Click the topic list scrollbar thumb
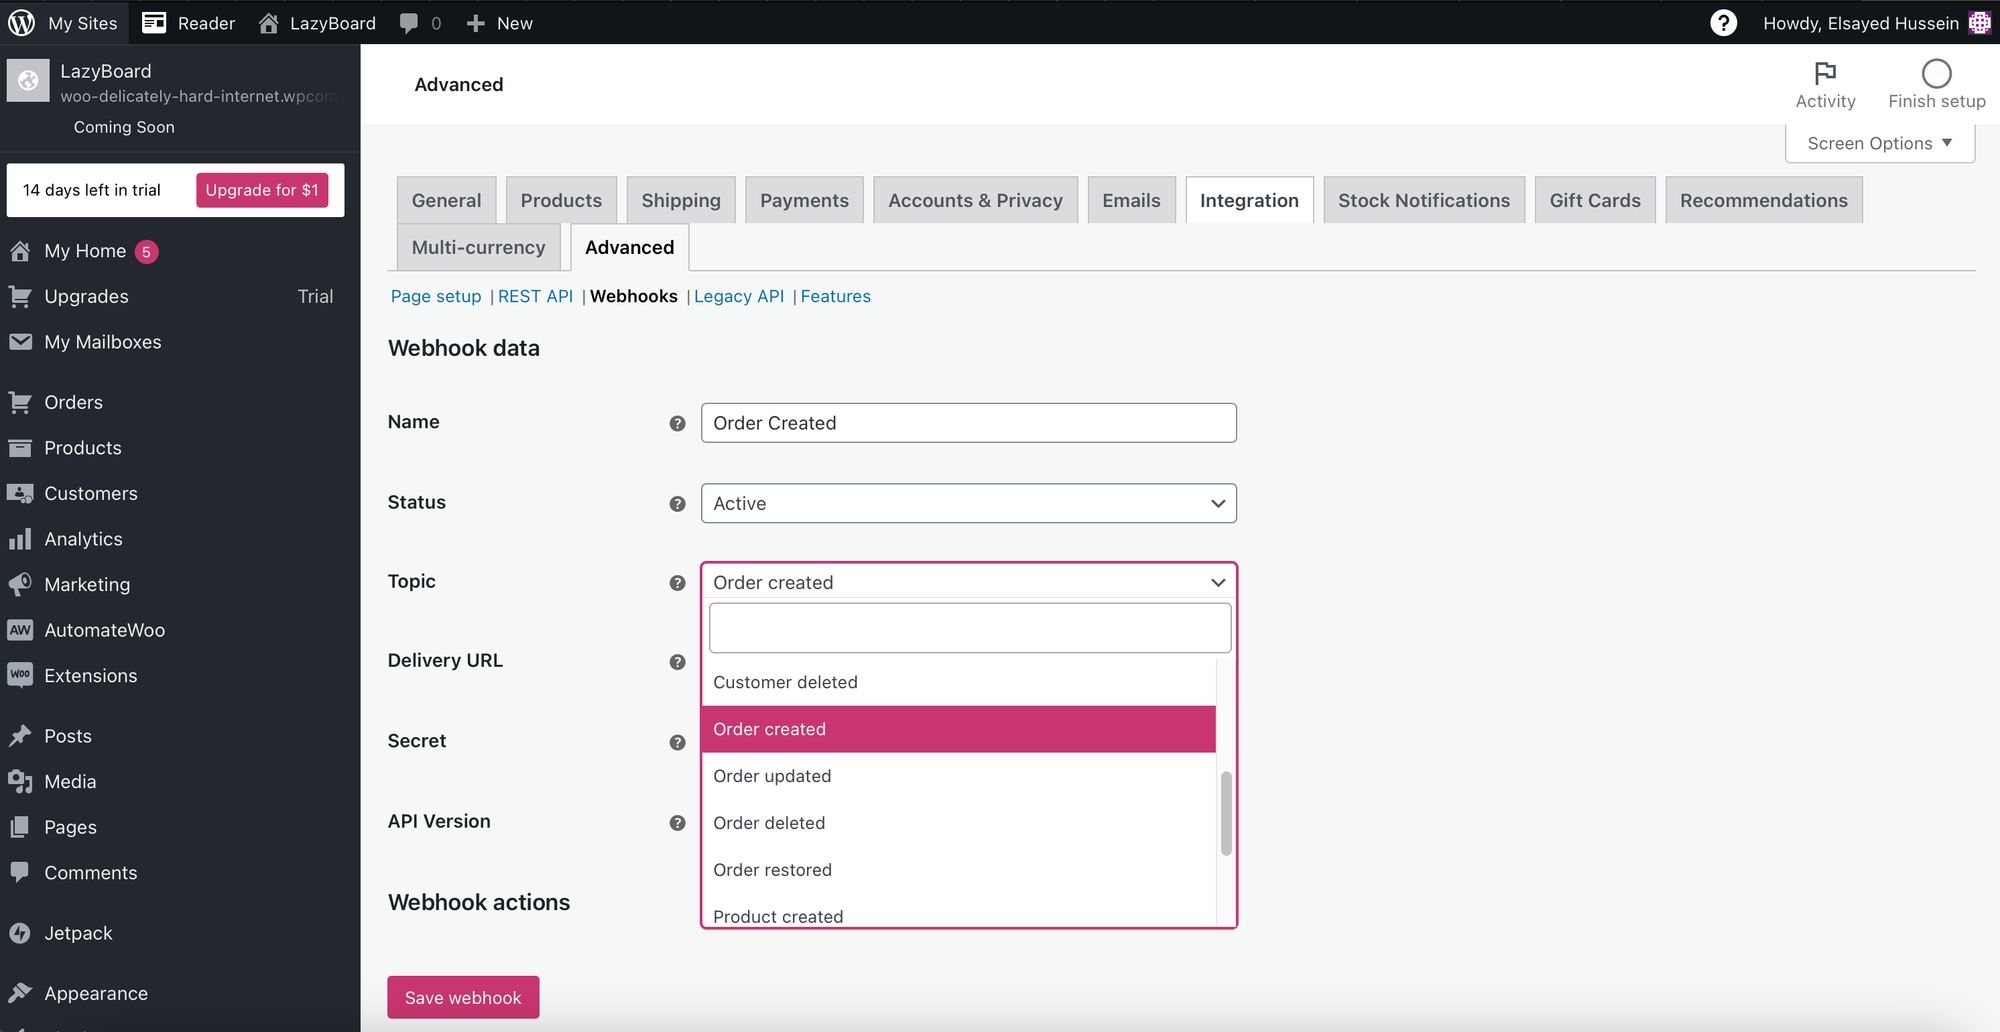 (x=1226, y=813)
